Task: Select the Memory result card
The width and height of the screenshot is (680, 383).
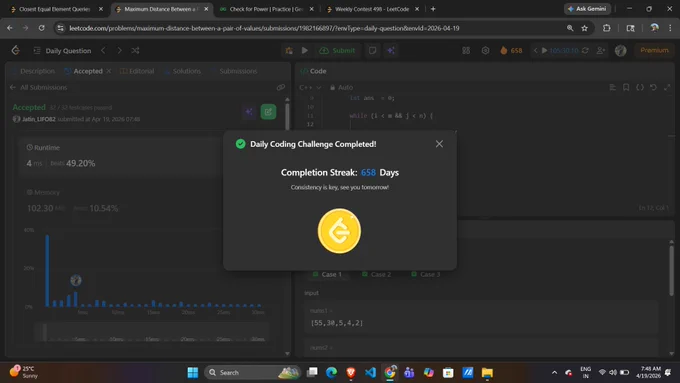Action: (121, 201)
